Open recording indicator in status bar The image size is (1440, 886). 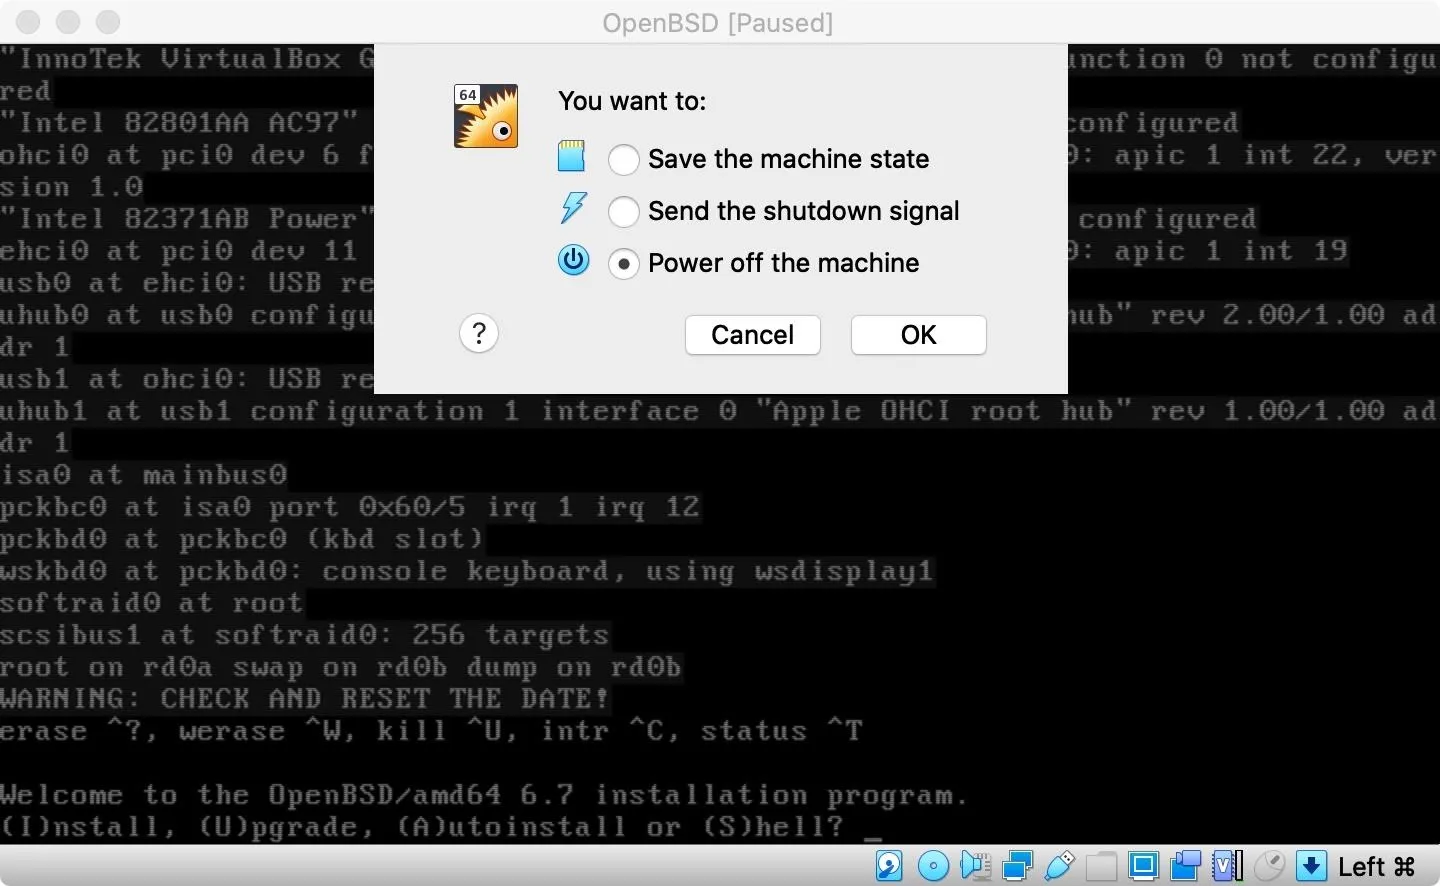(1186, 866)
